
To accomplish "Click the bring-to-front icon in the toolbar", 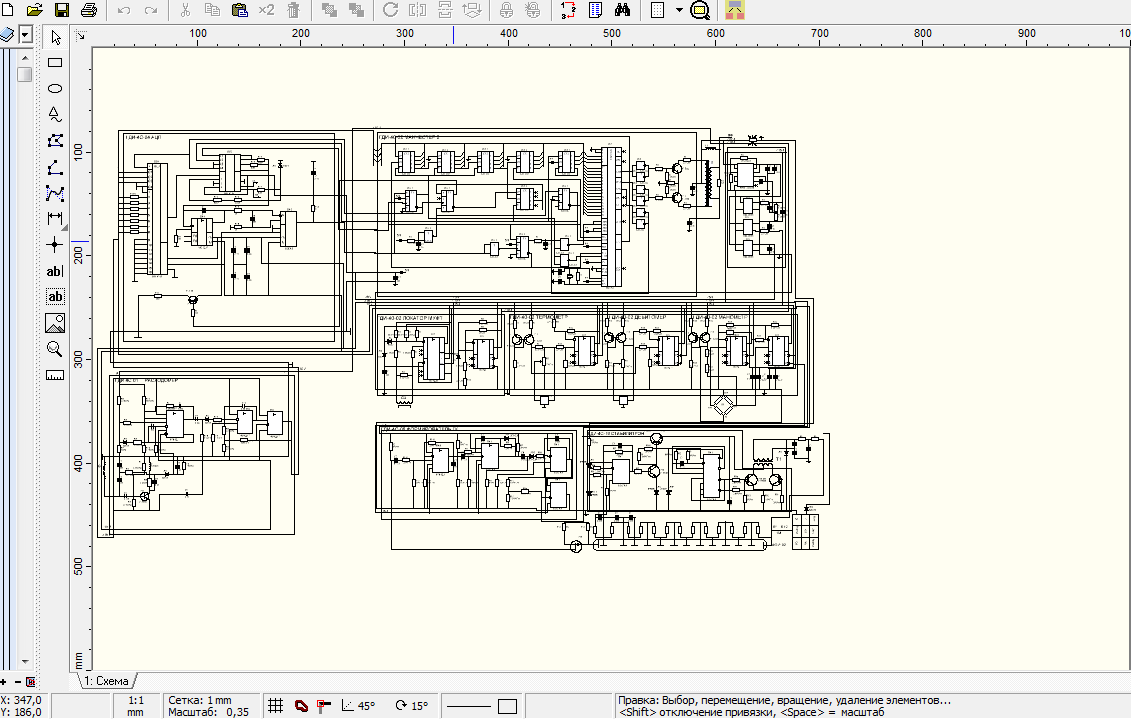I will pyautogui.click(x=329, y=9).
